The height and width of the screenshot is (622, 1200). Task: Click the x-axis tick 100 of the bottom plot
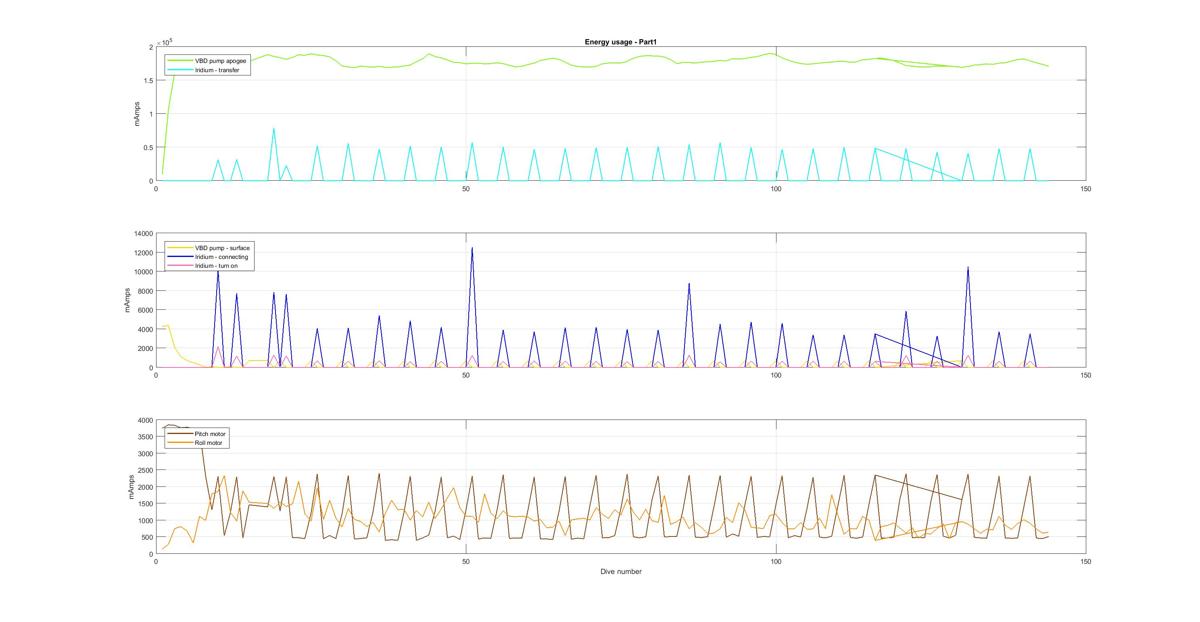[776, 562]
